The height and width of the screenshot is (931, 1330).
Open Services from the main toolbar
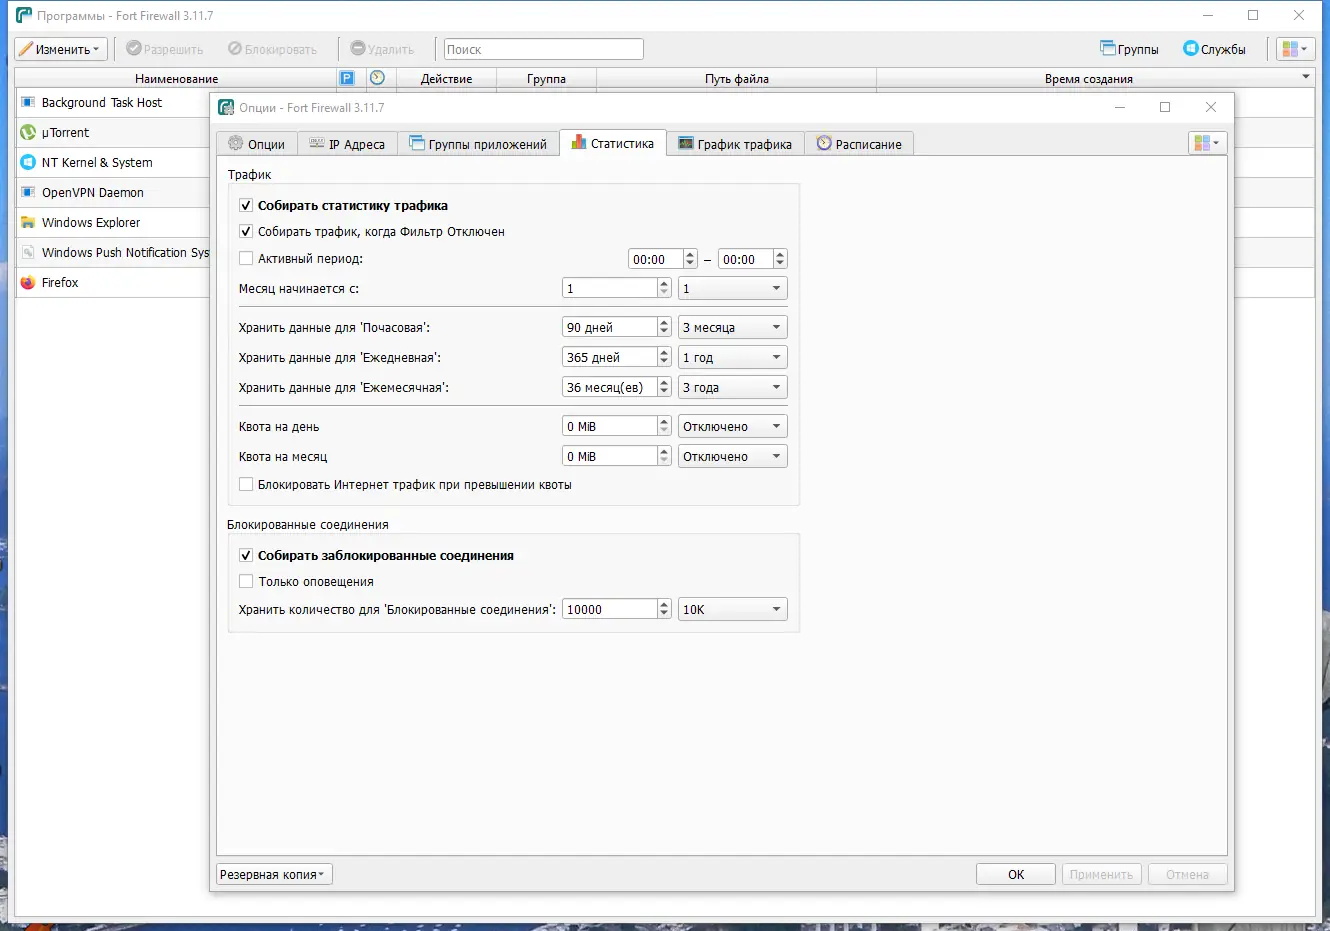[x=1214, y=49]
